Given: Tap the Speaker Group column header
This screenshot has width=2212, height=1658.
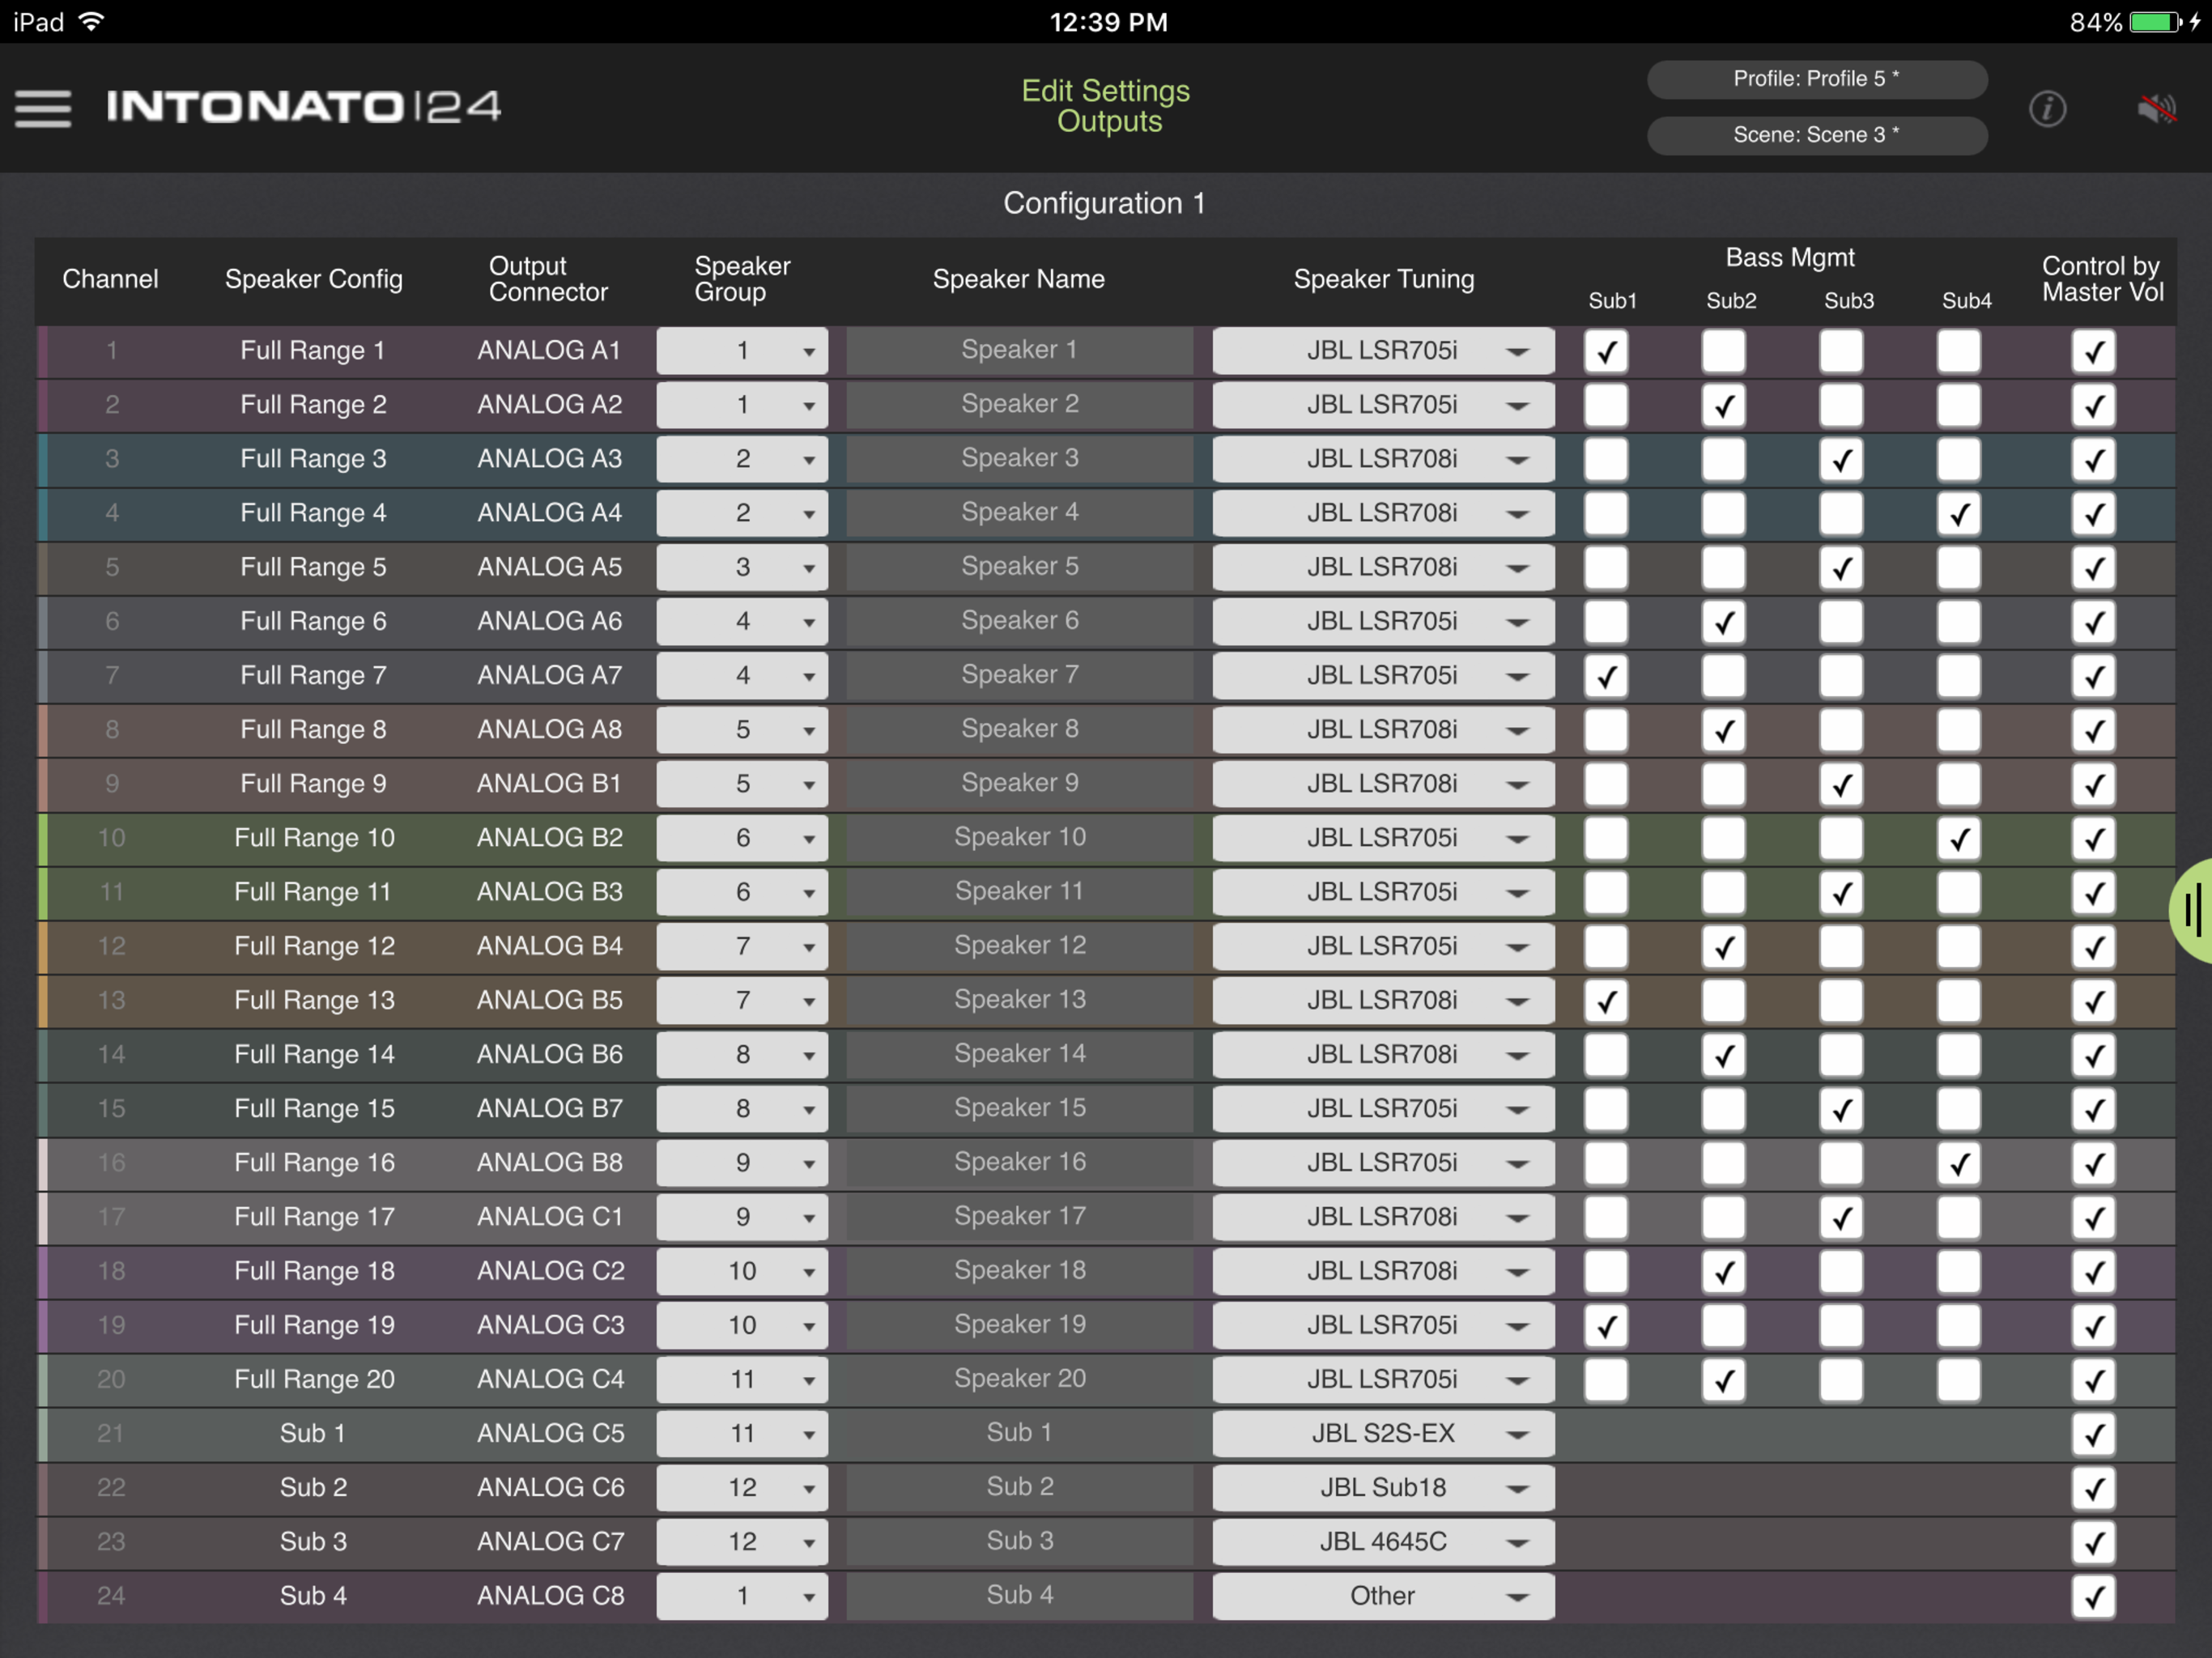Looking at the screenshot, I should tap(742, 279).
